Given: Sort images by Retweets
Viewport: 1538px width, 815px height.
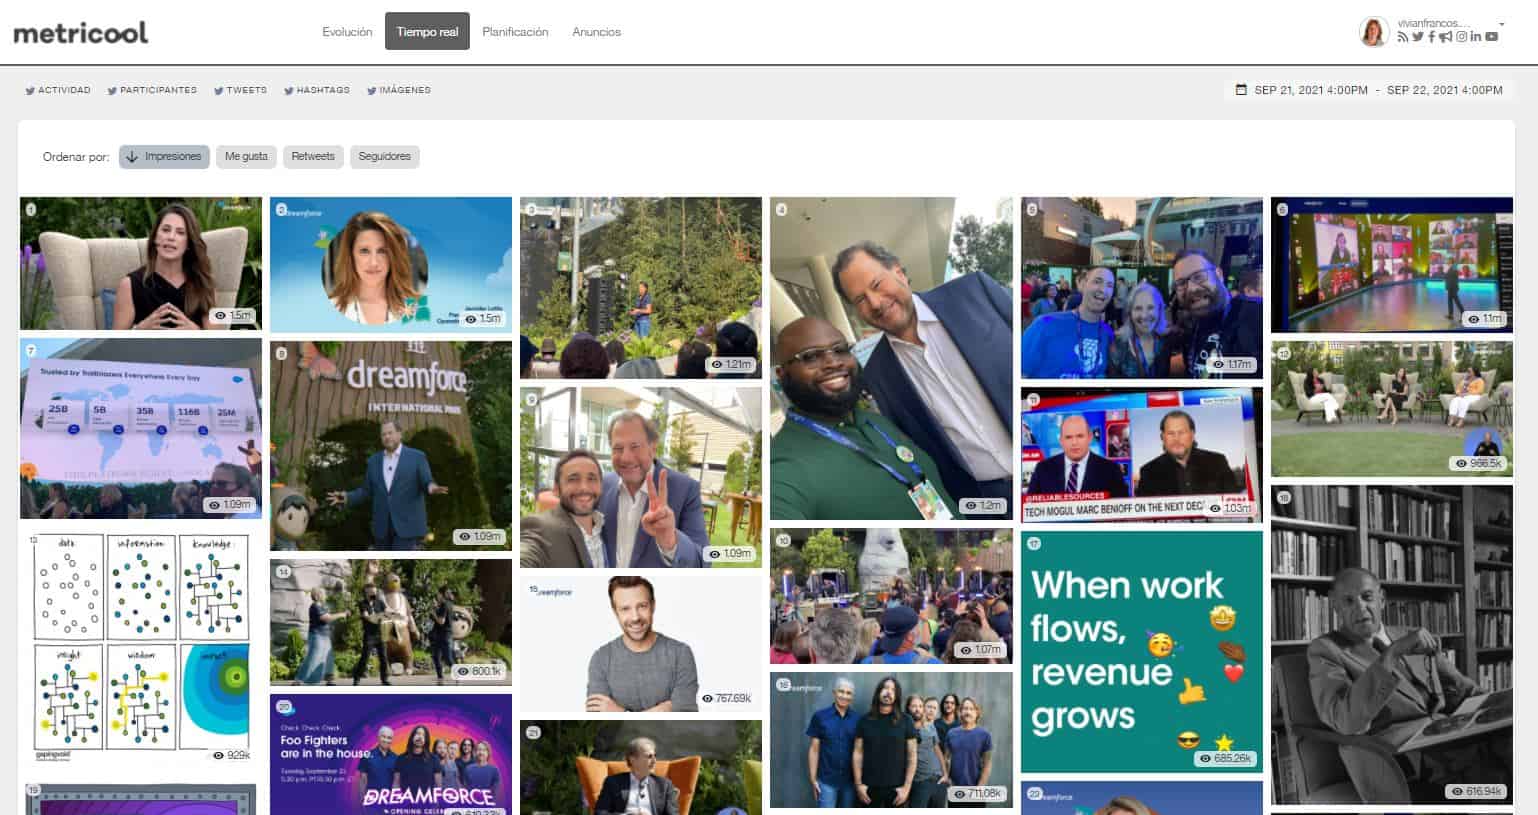Looking at the screenshot, I should [x=313, y=156].
